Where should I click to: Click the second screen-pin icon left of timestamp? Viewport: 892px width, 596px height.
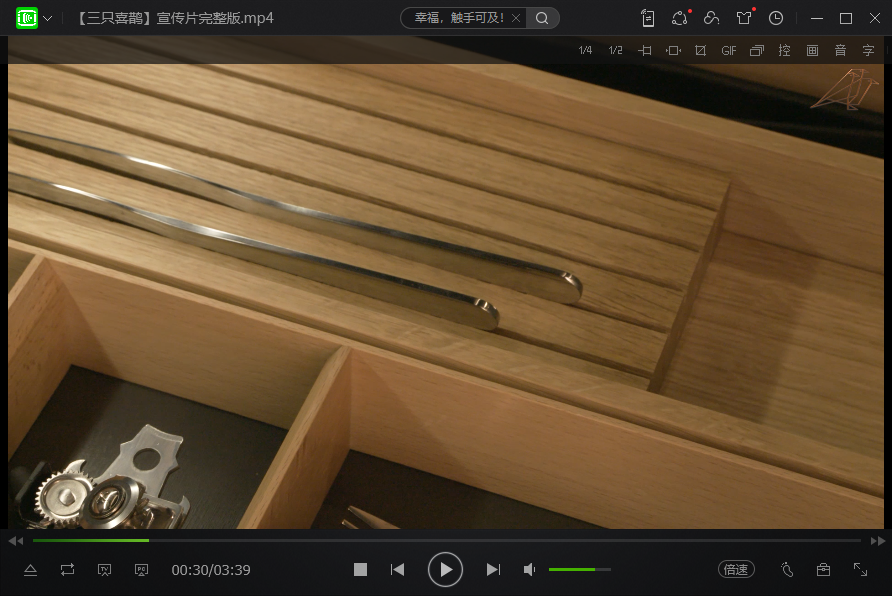[141, 570]
